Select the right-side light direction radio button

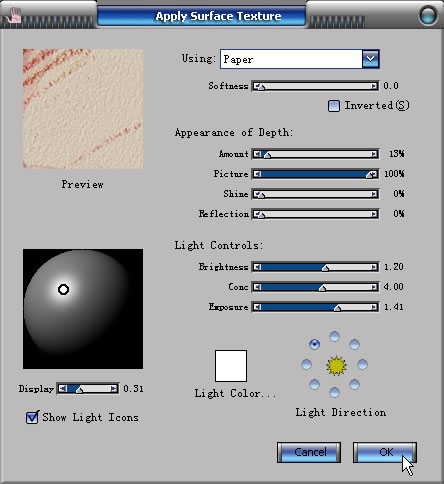[362, 364]
